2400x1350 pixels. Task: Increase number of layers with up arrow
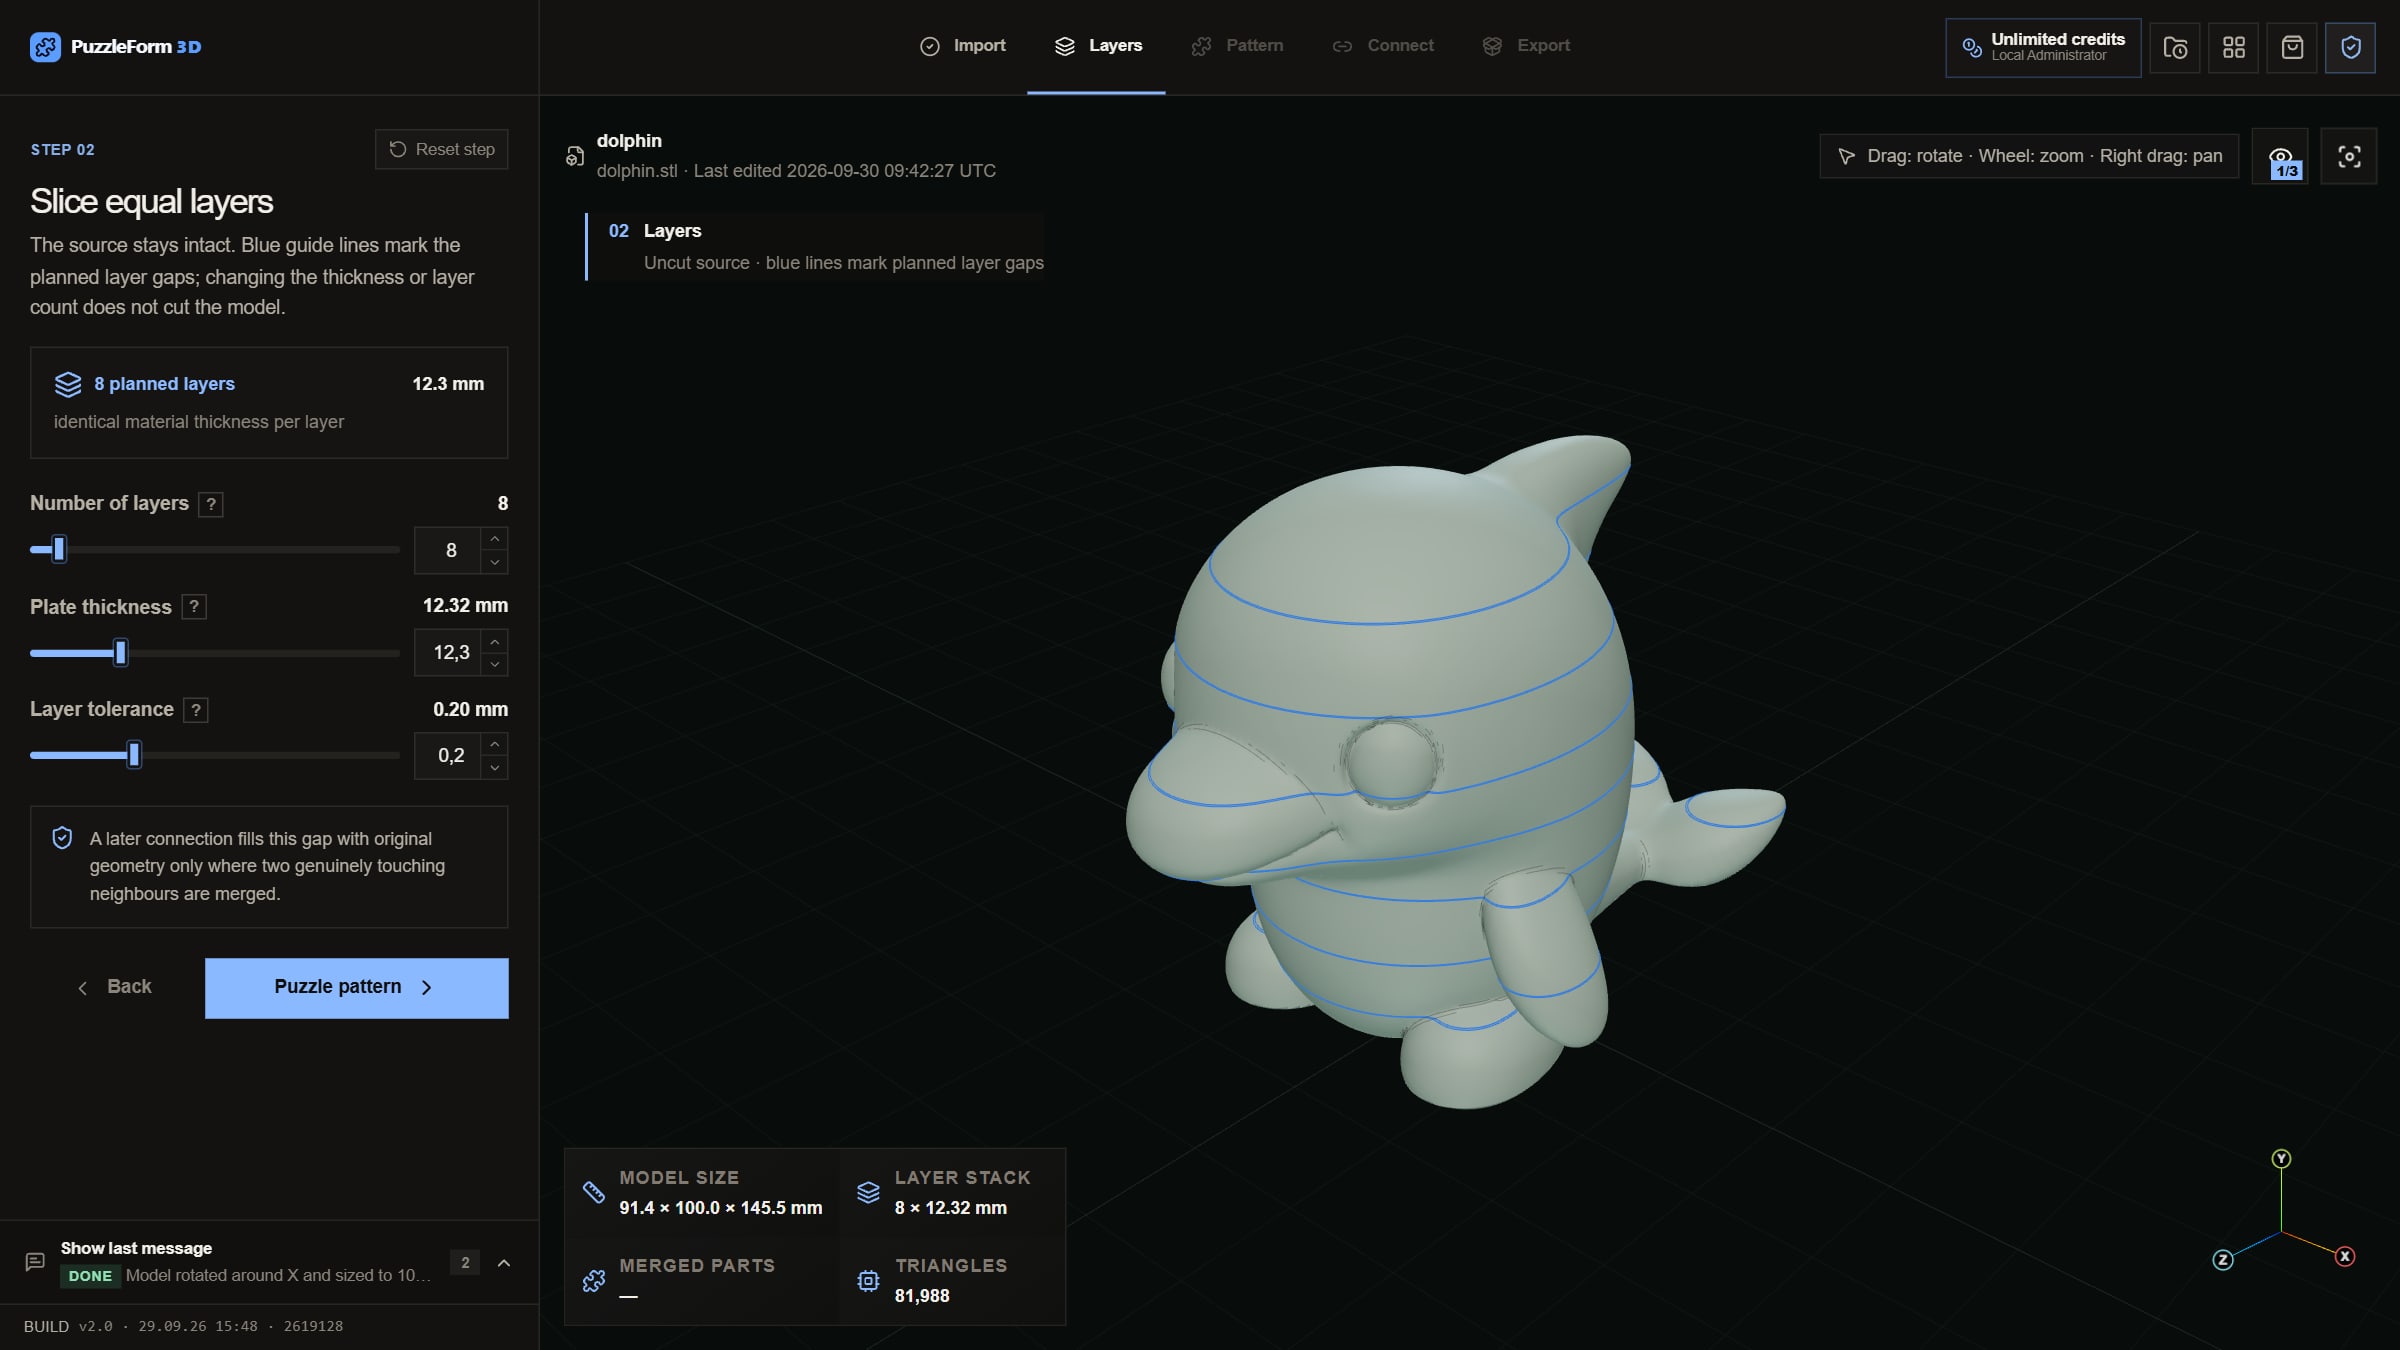tap(494, 539)
